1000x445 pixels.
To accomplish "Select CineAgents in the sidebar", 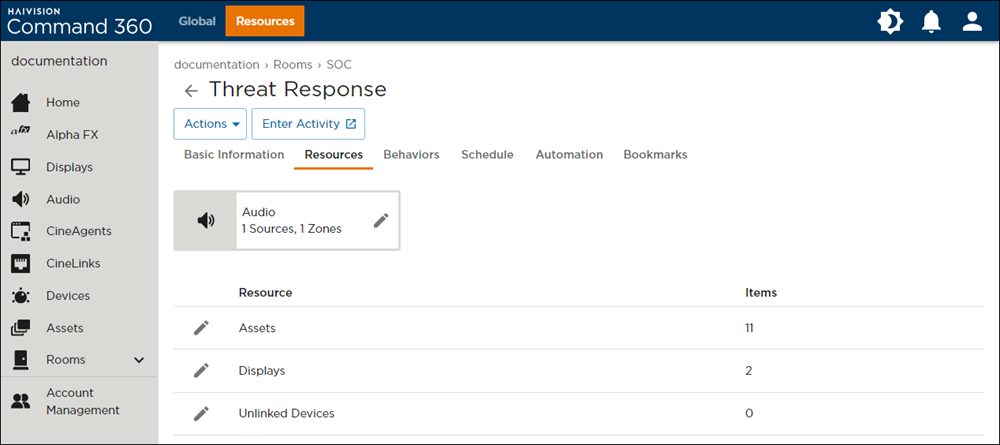I will coord(78,231).
